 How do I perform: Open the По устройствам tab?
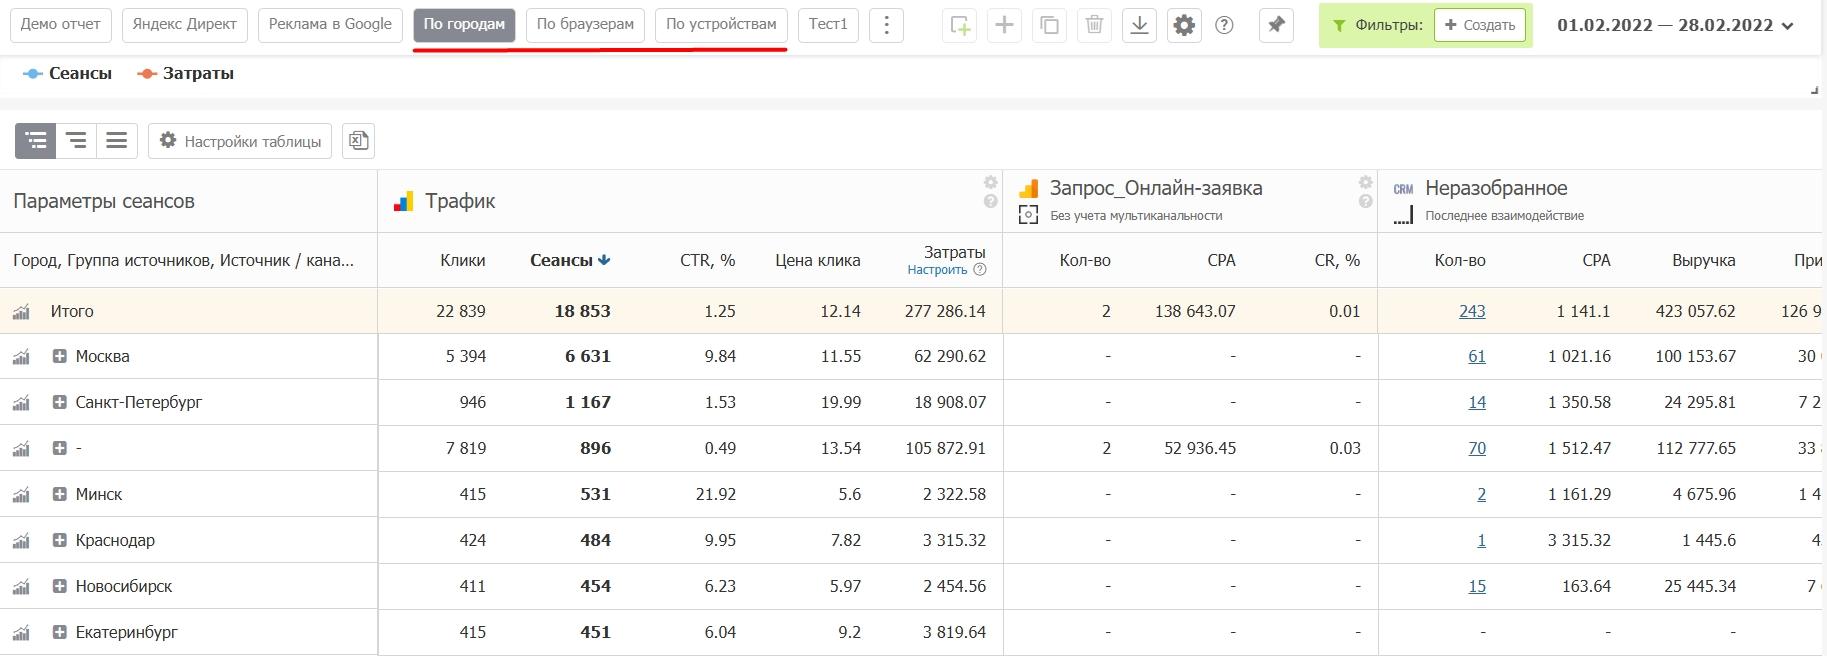pyautogui.click(x=721, y=24)
